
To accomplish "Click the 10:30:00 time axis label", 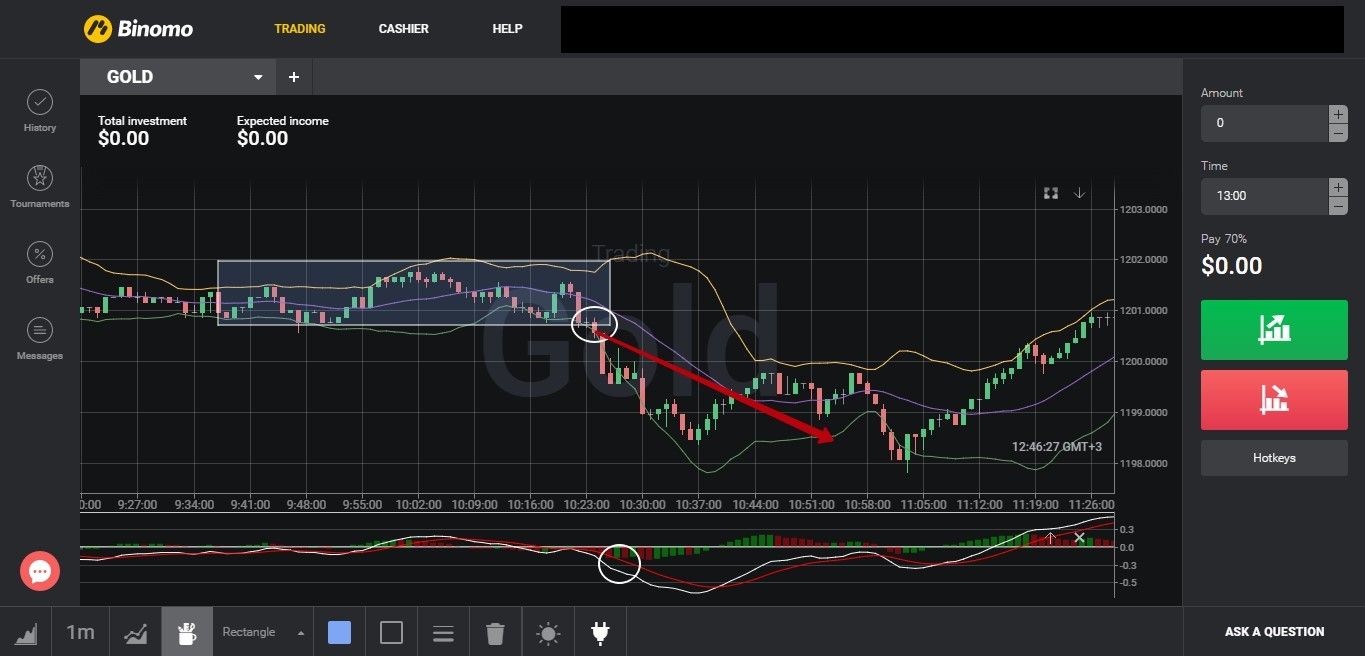I will (x=643, y=505).
